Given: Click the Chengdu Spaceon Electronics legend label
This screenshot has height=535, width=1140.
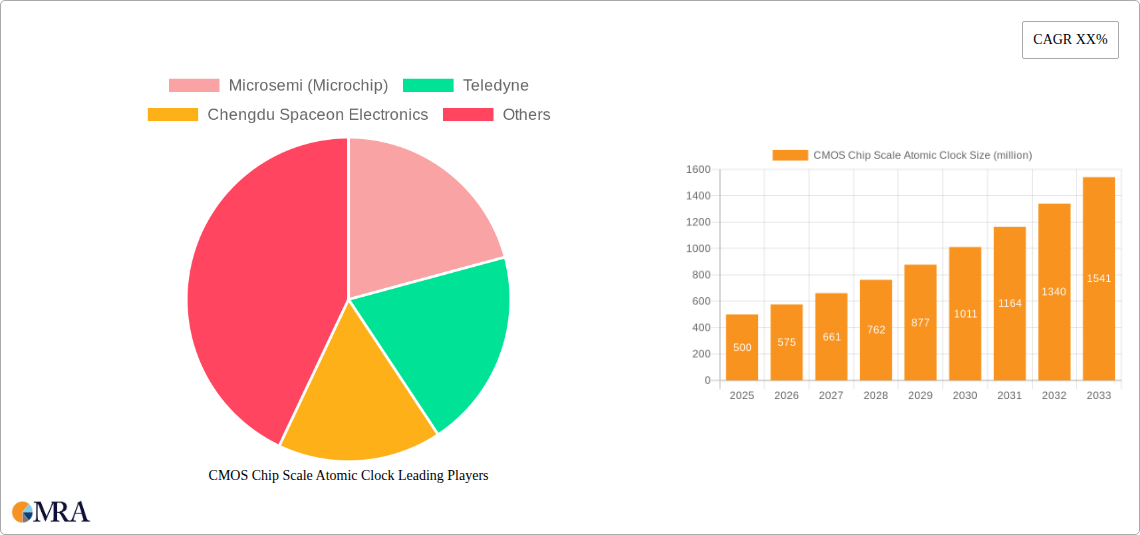Looking at the screenshot, I should [318, 115].
